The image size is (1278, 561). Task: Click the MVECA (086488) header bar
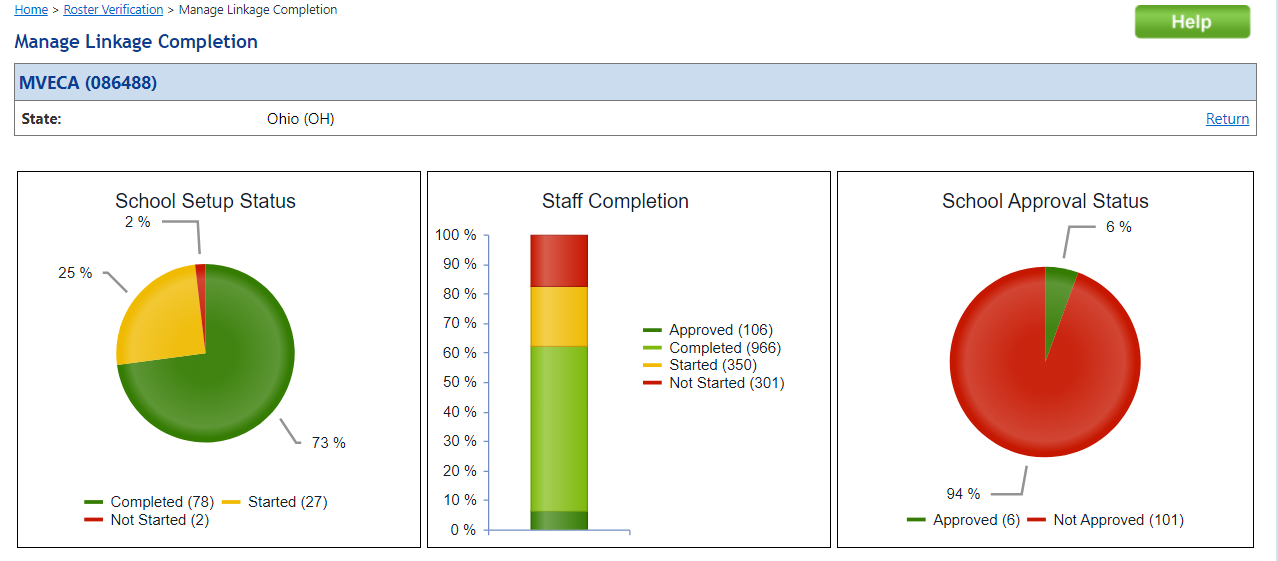pyautogui.click(x=635, y=82)
